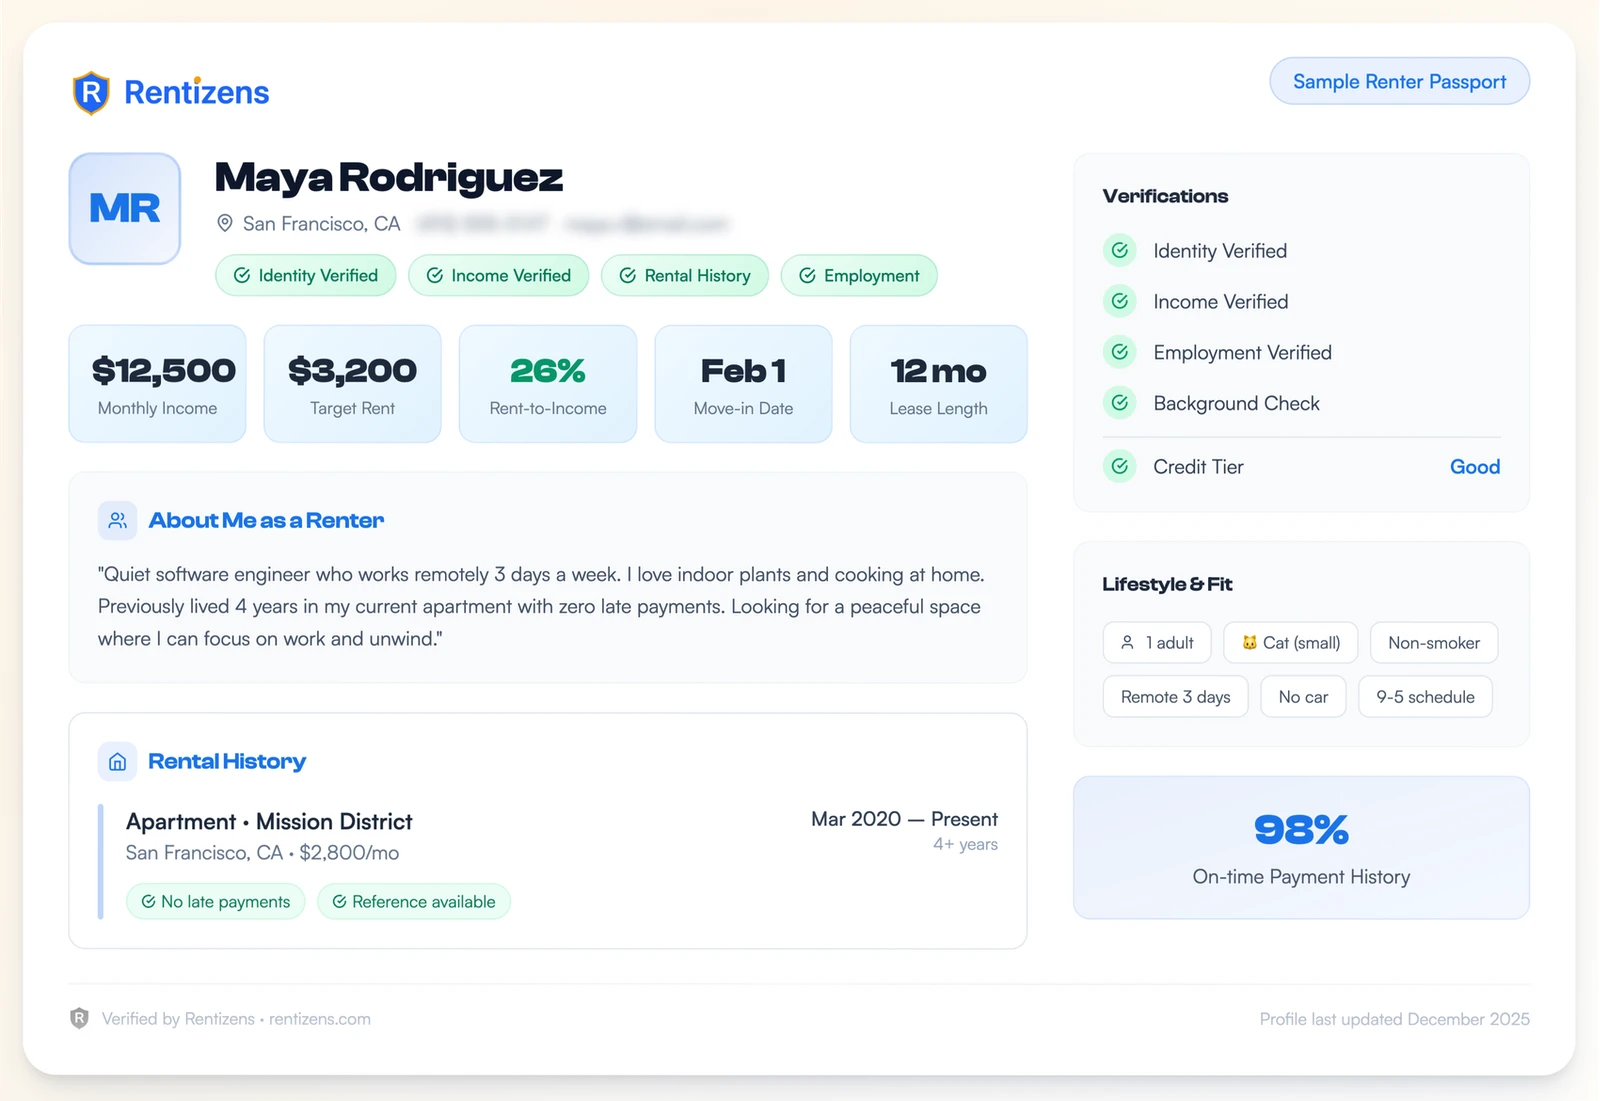
Task: Click the shield icon in the footer
Action: [80, 1018]
